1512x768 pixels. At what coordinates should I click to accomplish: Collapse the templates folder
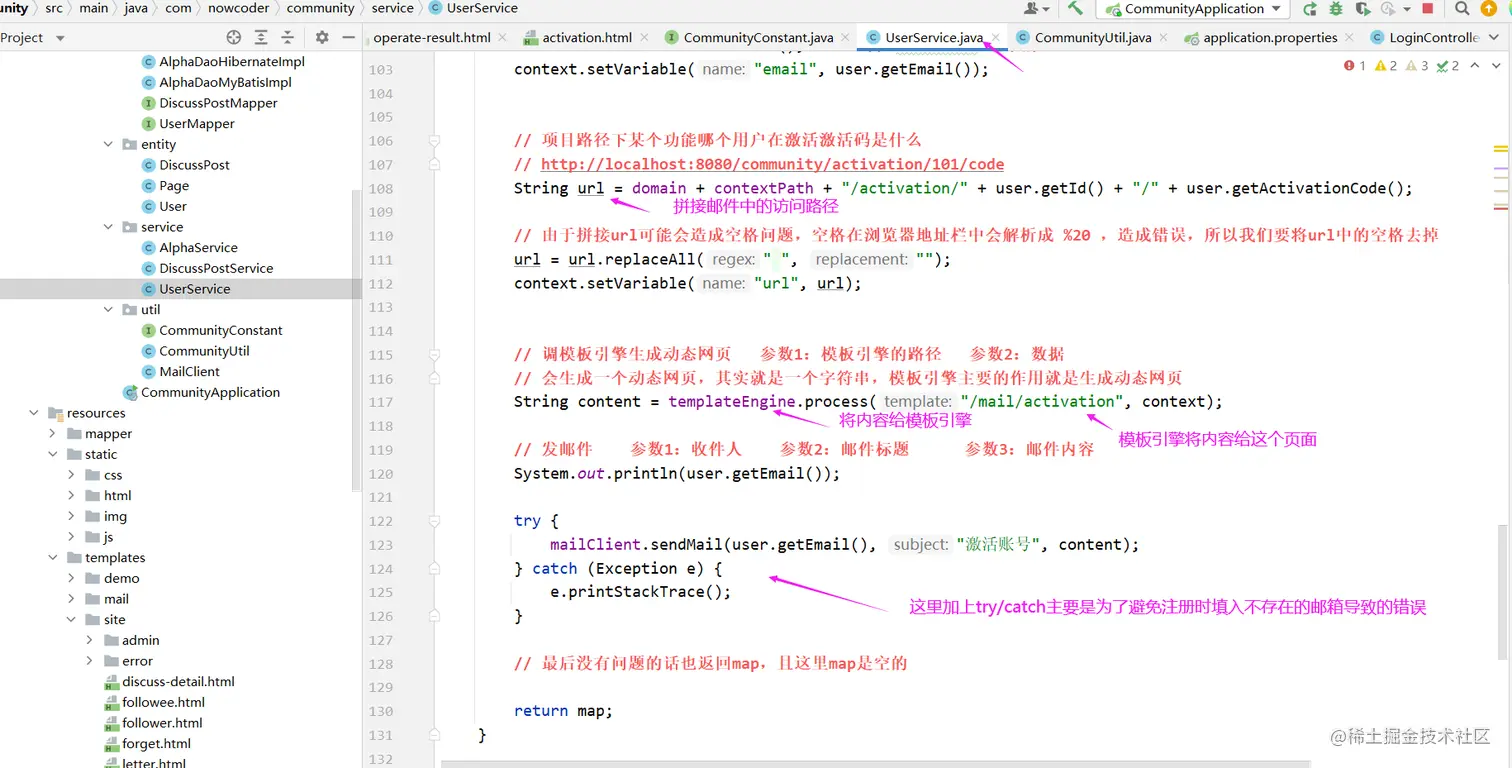52,557
